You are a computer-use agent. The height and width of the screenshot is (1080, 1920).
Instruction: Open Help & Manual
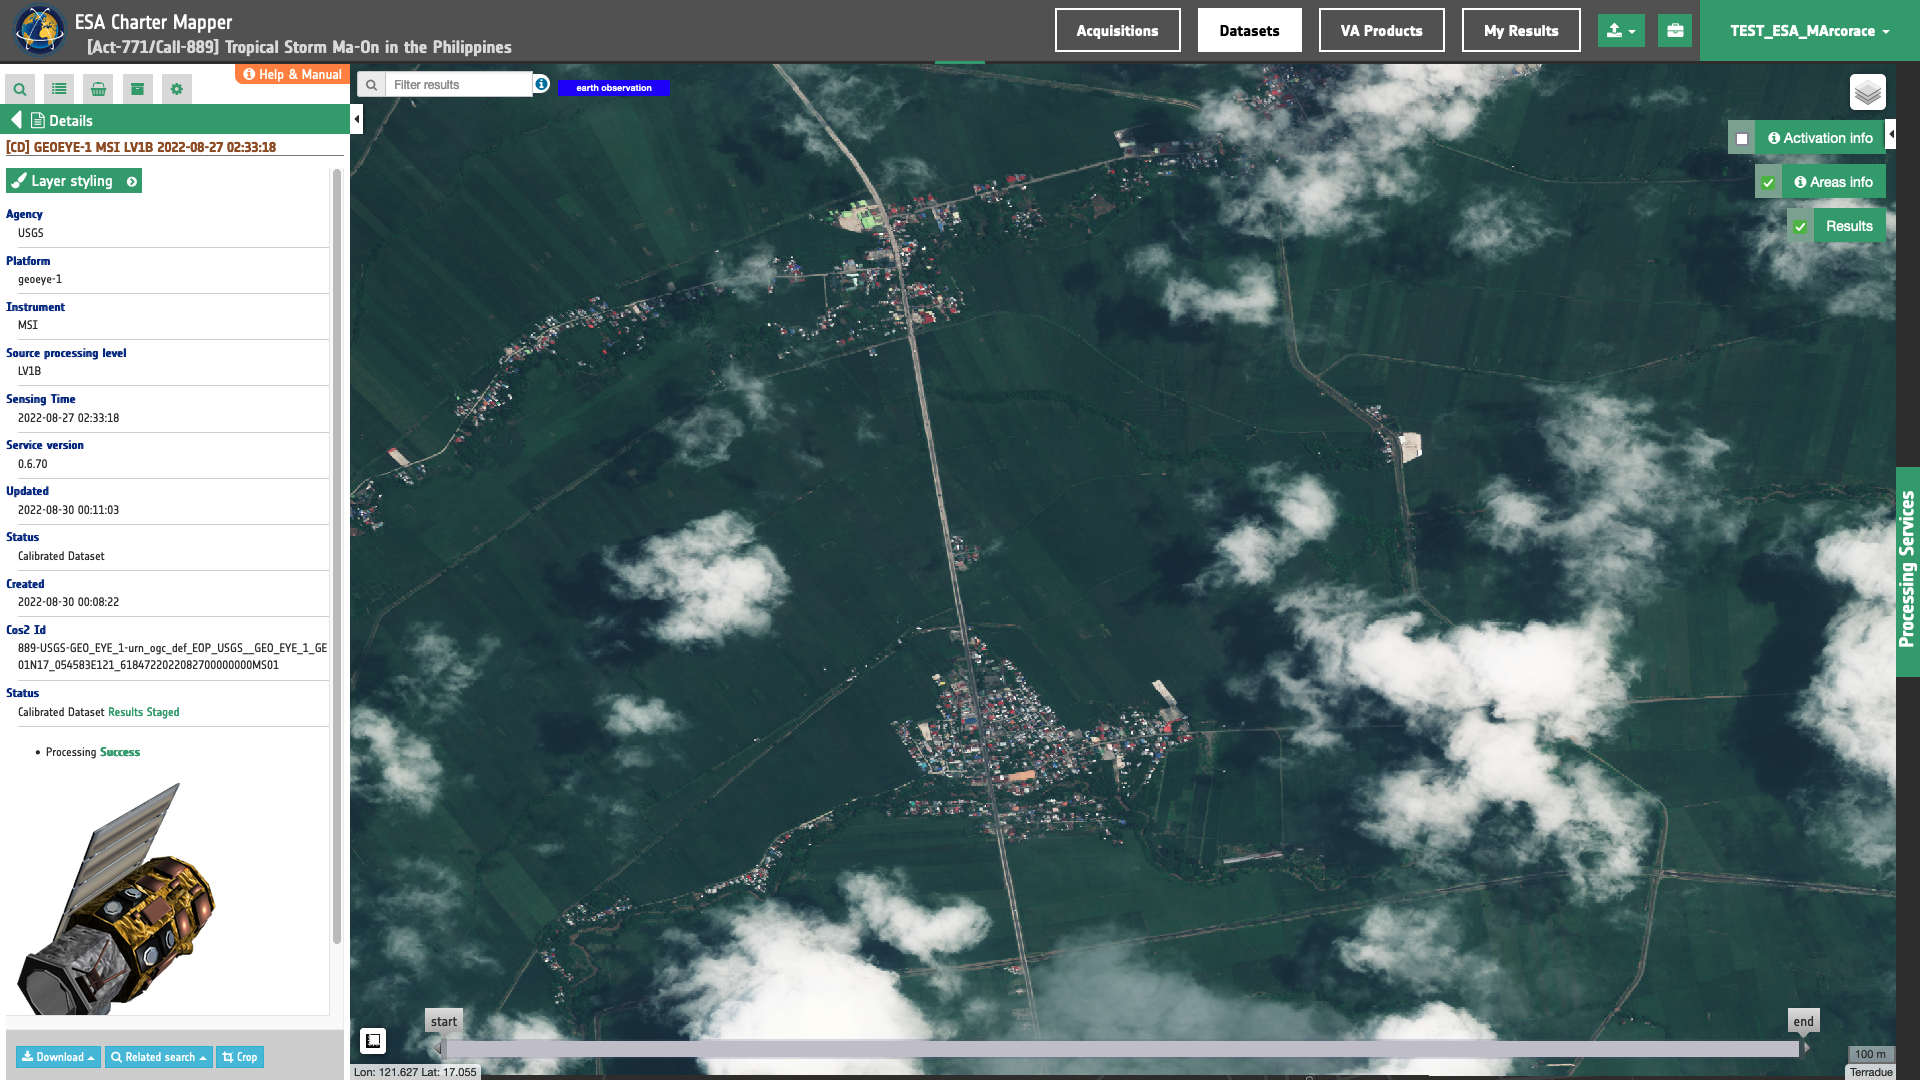point(292,74)
